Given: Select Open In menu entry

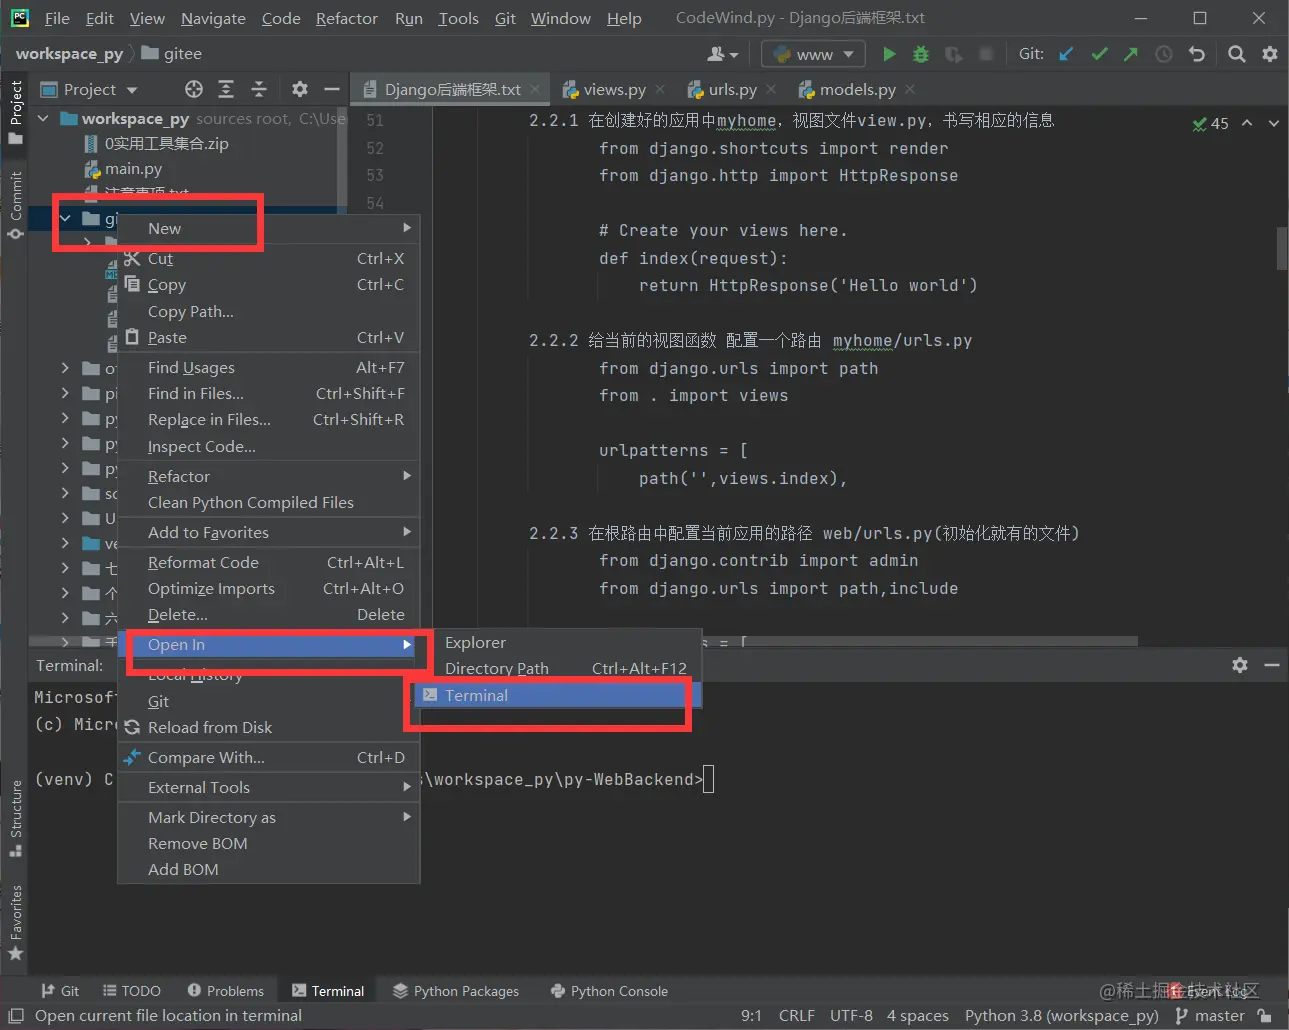Looking at the screenshot, I should point(268,644).
